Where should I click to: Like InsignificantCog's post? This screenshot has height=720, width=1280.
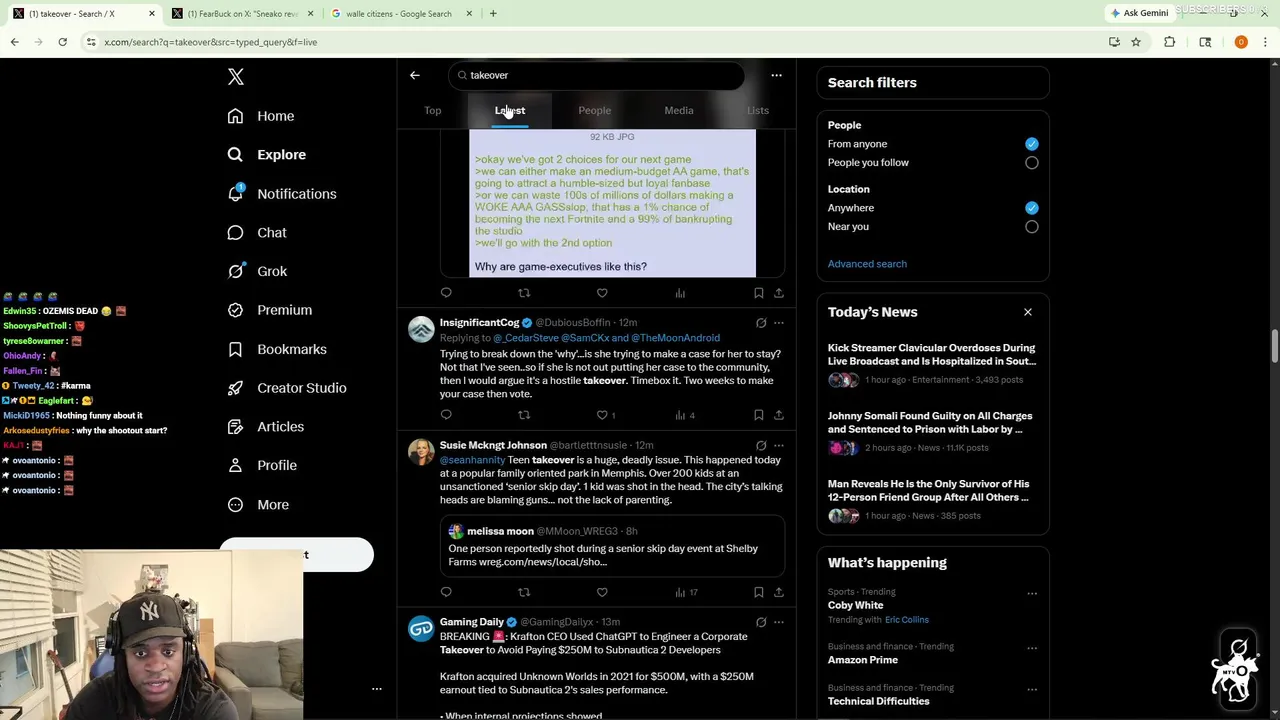[602, 415]
